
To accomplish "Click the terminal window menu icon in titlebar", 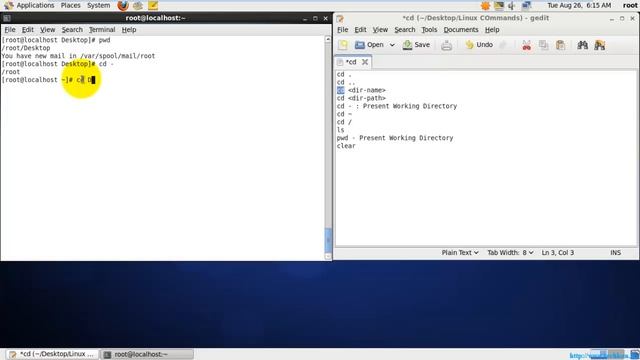I will click(7, 18).
